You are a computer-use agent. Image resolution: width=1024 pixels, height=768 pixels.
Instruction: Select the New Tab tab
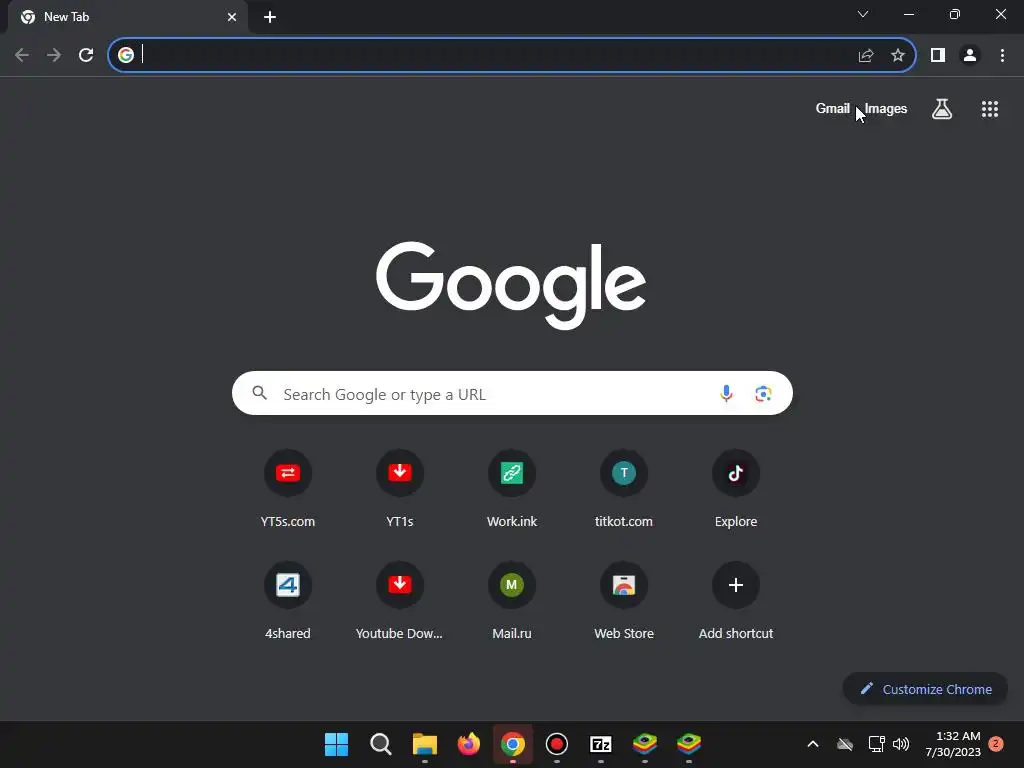click(x=127, y=17)
